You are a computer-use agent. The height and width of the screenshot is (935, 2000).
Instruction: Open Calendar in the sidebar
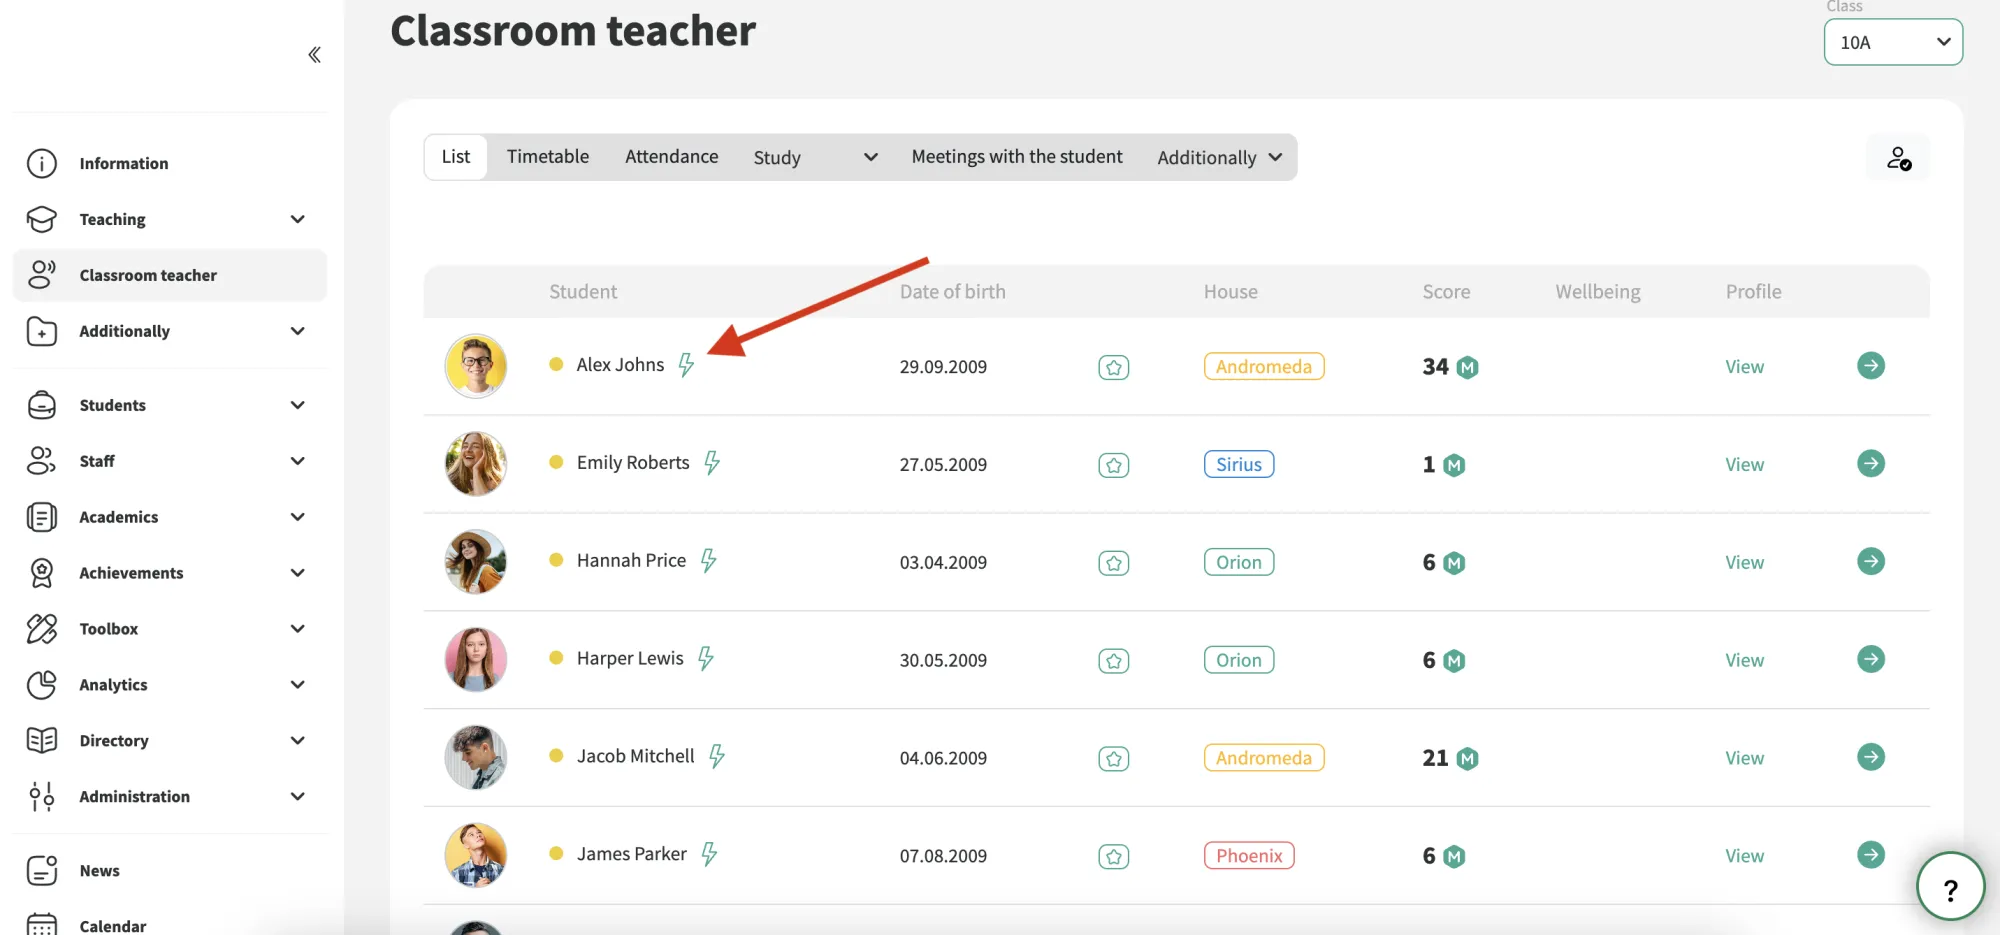coord(169,925)
